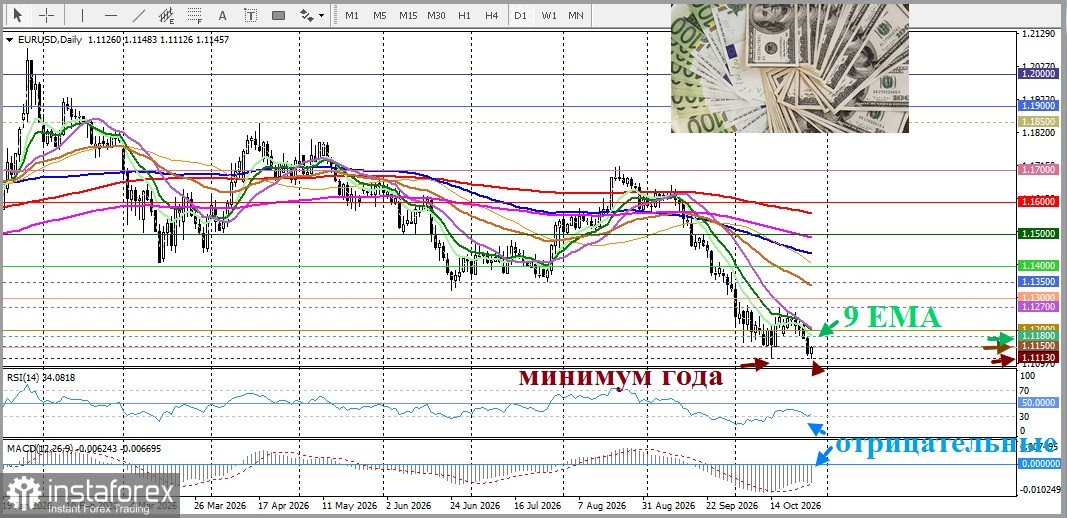The width and height of the screenshot is (1067, 518).
Task: Click the 1.13500 price level tag
Action: click(1038, 281)
